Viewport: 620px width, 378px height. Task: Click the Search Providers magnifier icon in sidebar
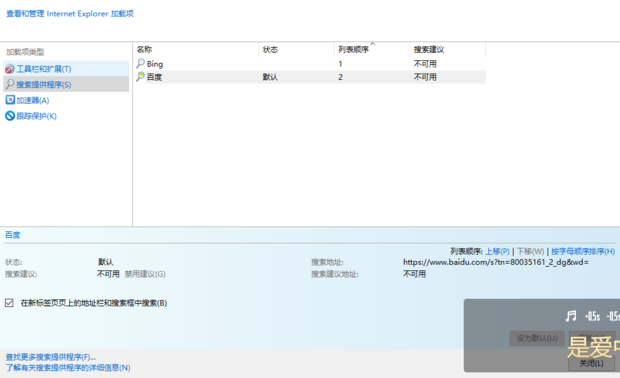(10, 84)
